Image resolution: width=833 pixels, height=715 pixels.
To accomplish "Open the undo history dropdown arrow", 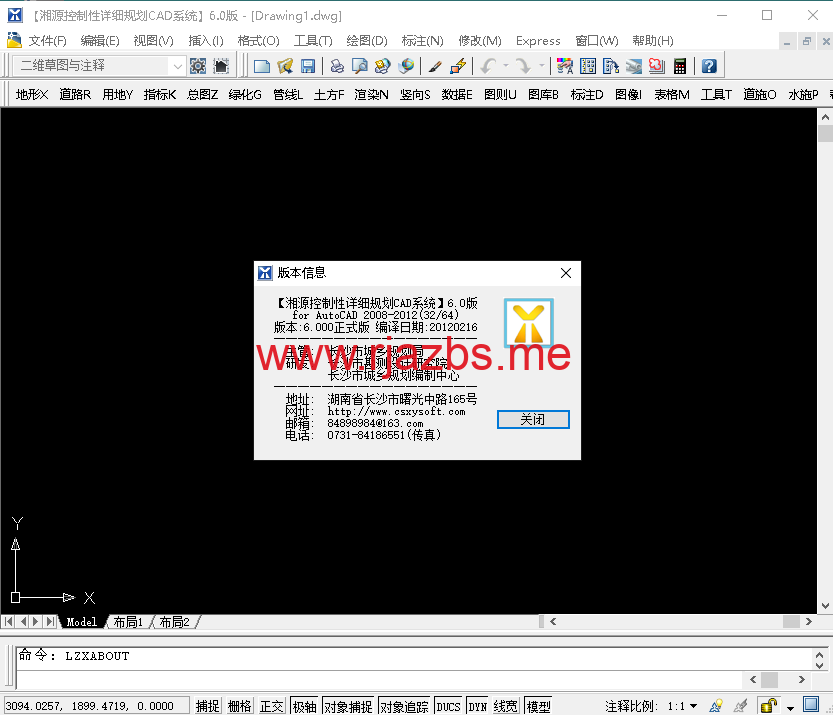I will tap(506, 66).
